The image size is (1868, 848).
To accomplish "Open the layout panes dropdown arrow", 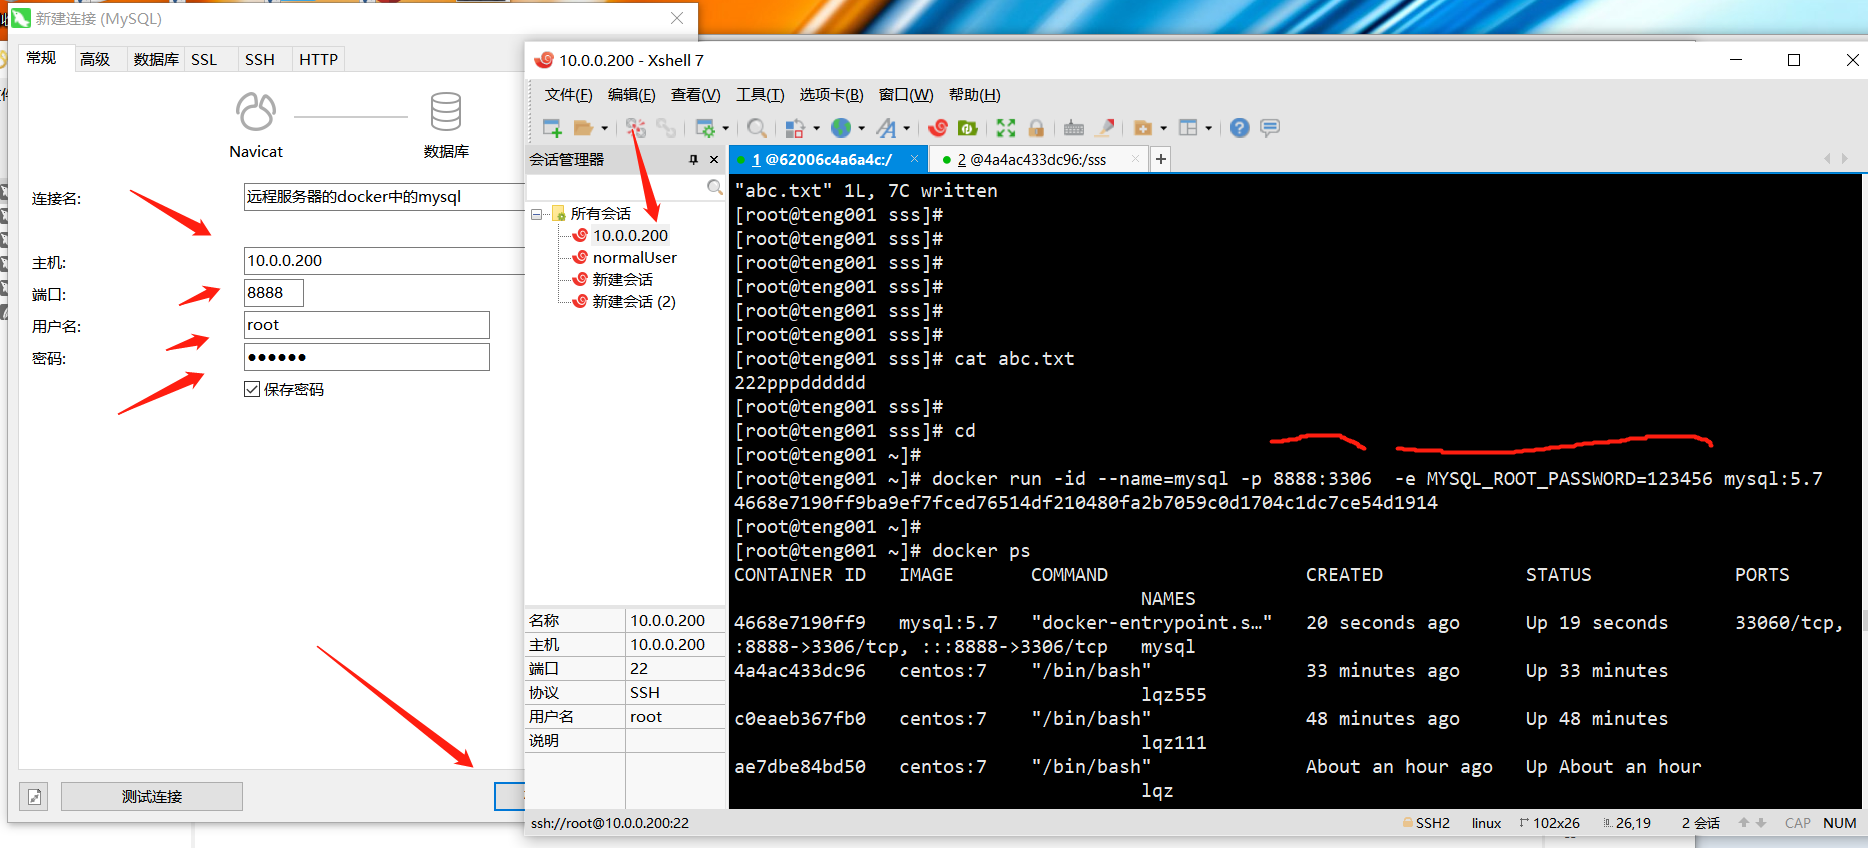I will (1209, 128).
